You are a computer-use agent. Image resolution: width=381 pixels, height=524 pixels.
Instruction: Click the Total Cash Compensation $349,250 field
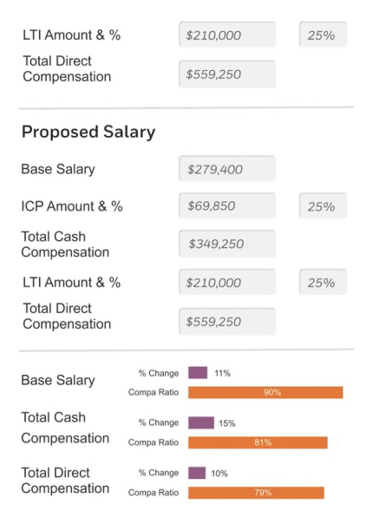tap(227, 244)
